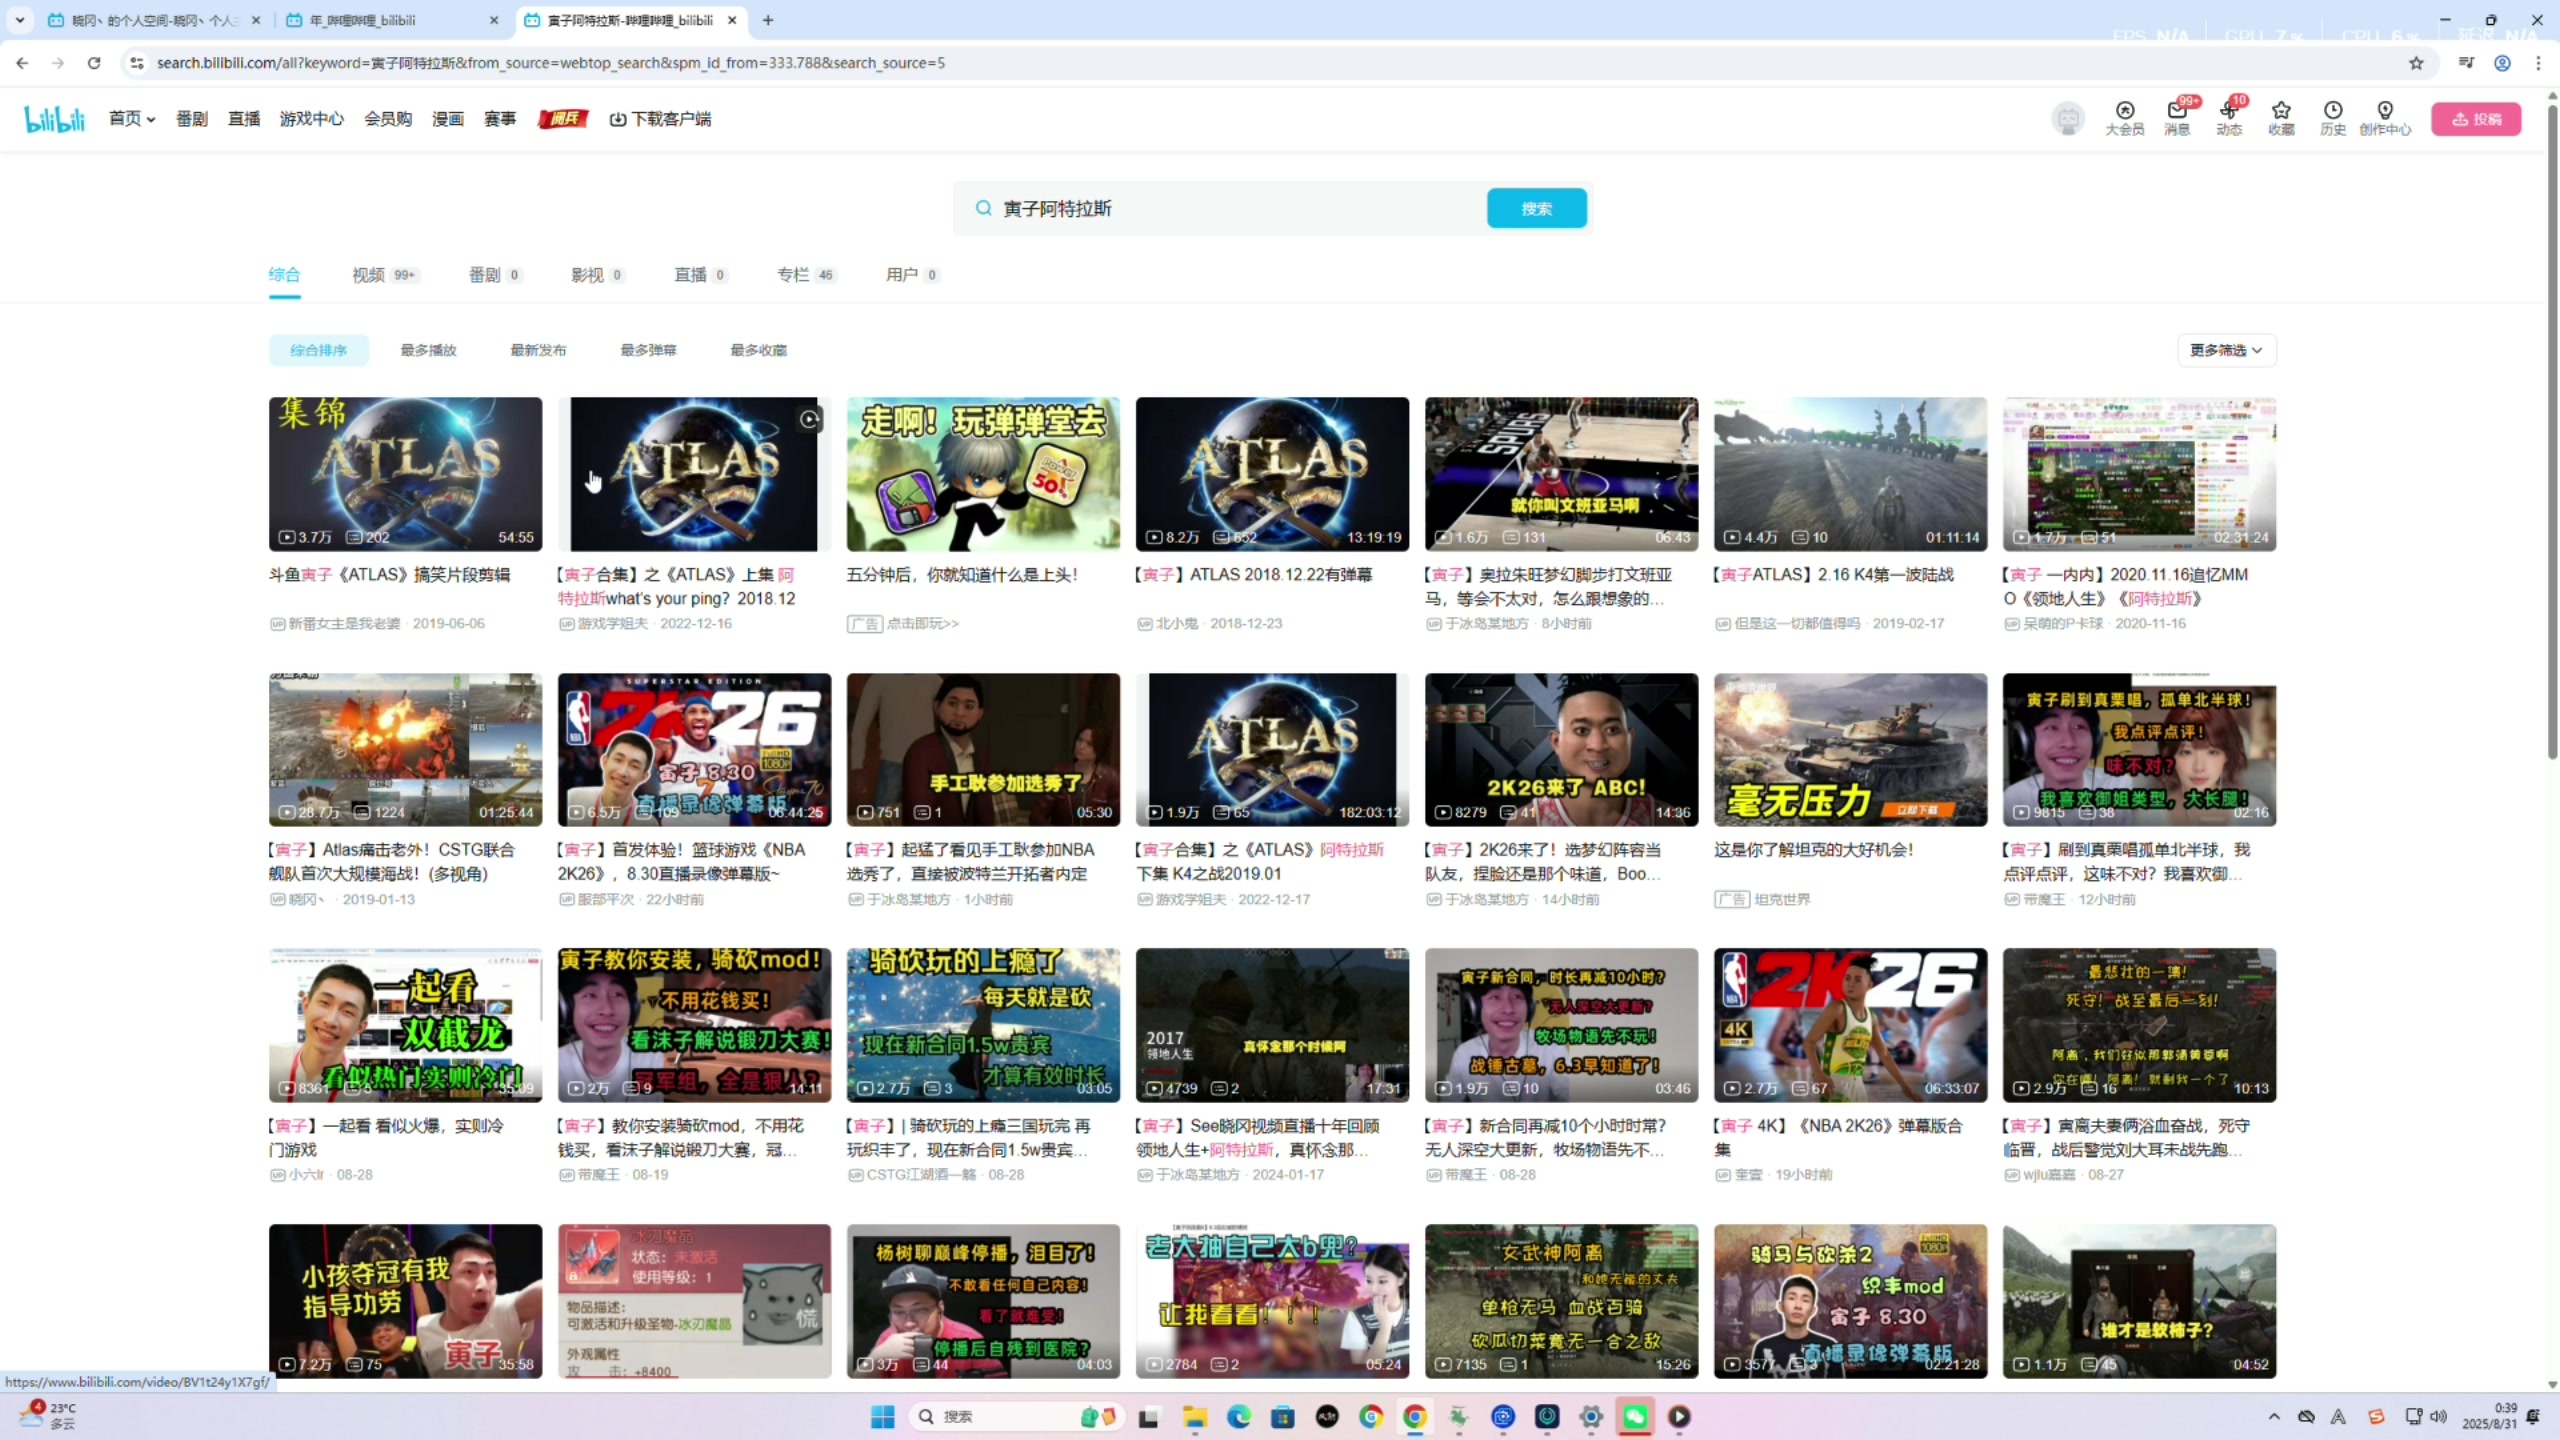Close the 晓冈 个人空间 browser tab

[x=256, y=20]
